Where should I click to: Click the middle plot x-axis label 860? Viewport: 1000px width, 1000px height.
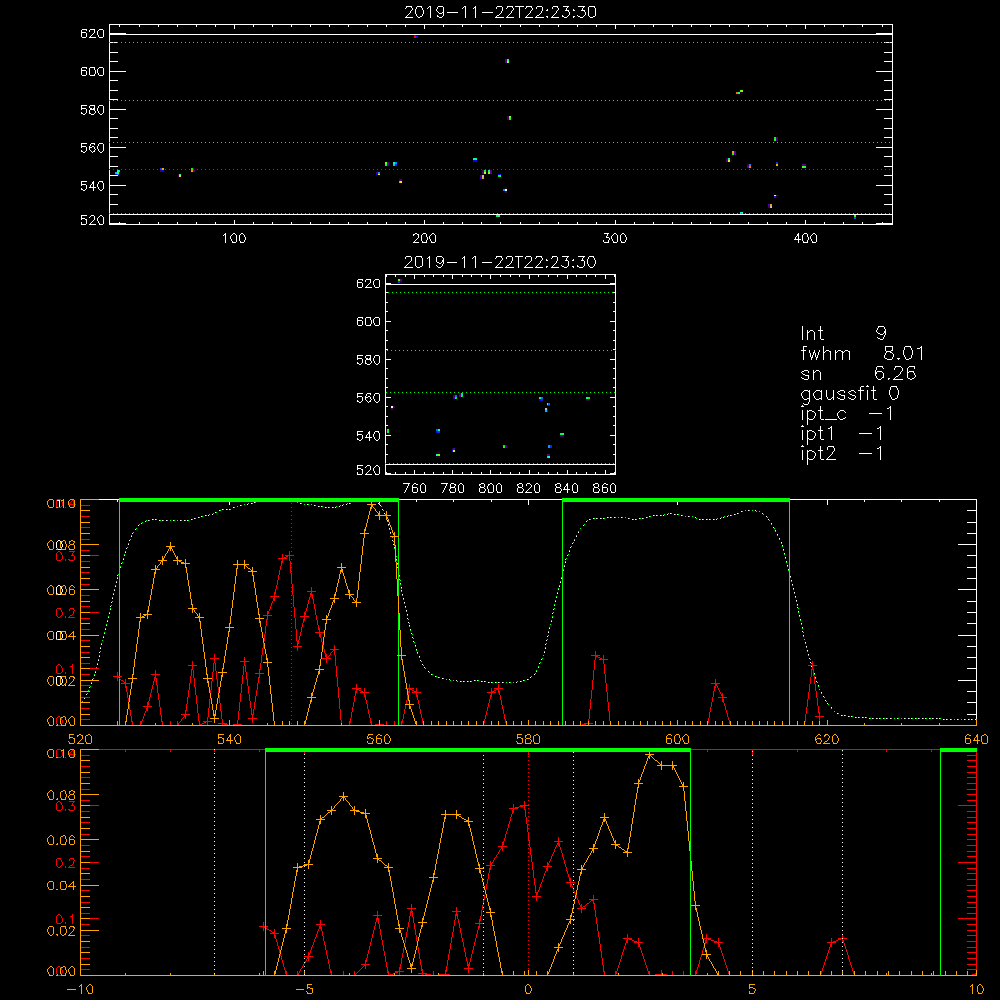point(605,489)
